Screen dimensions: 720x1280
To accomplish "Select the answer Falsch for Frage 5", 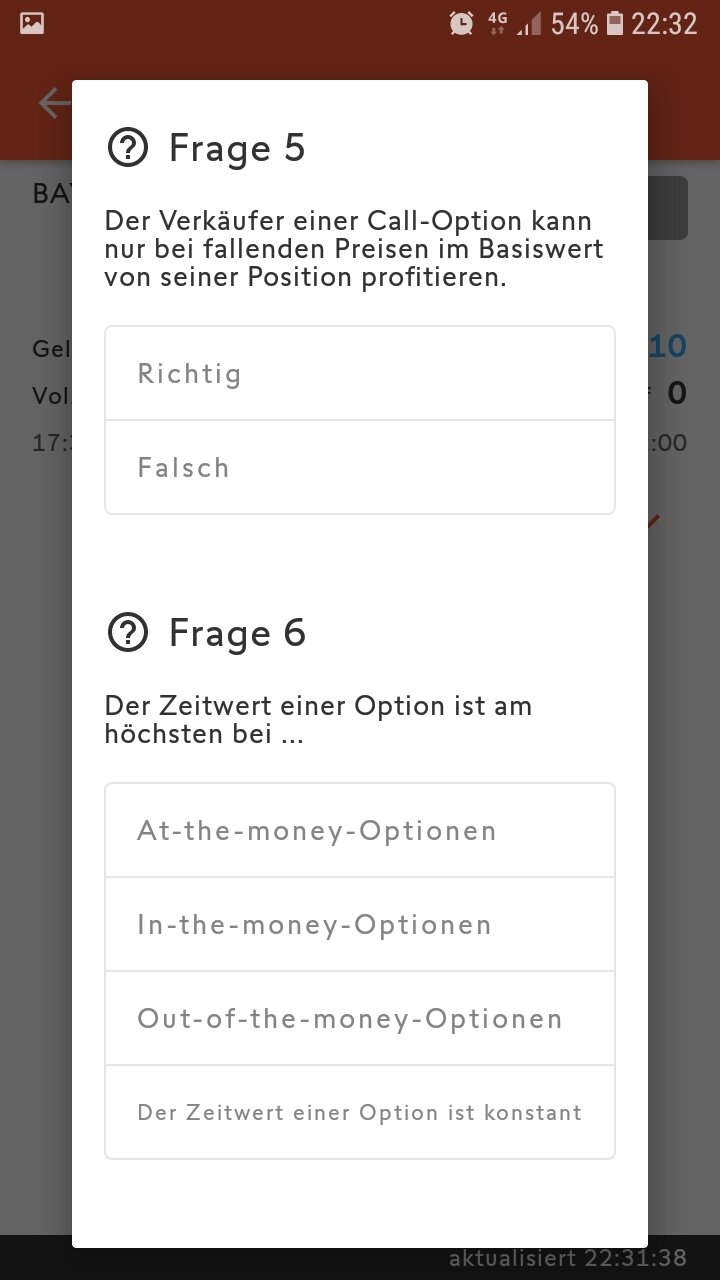I will coord(360,468).
